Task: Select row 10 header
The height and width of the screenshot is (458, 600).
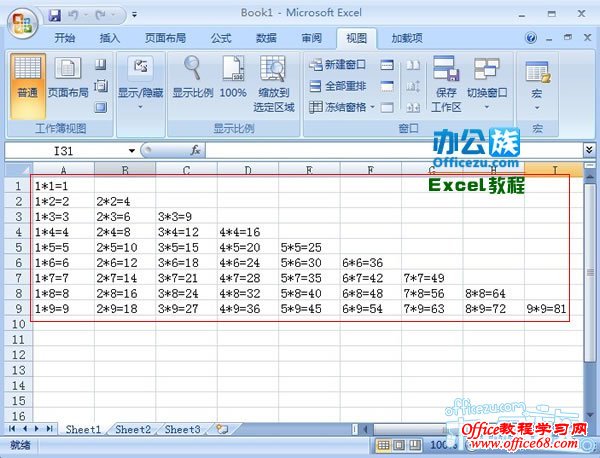Action: tap(18, 324)
